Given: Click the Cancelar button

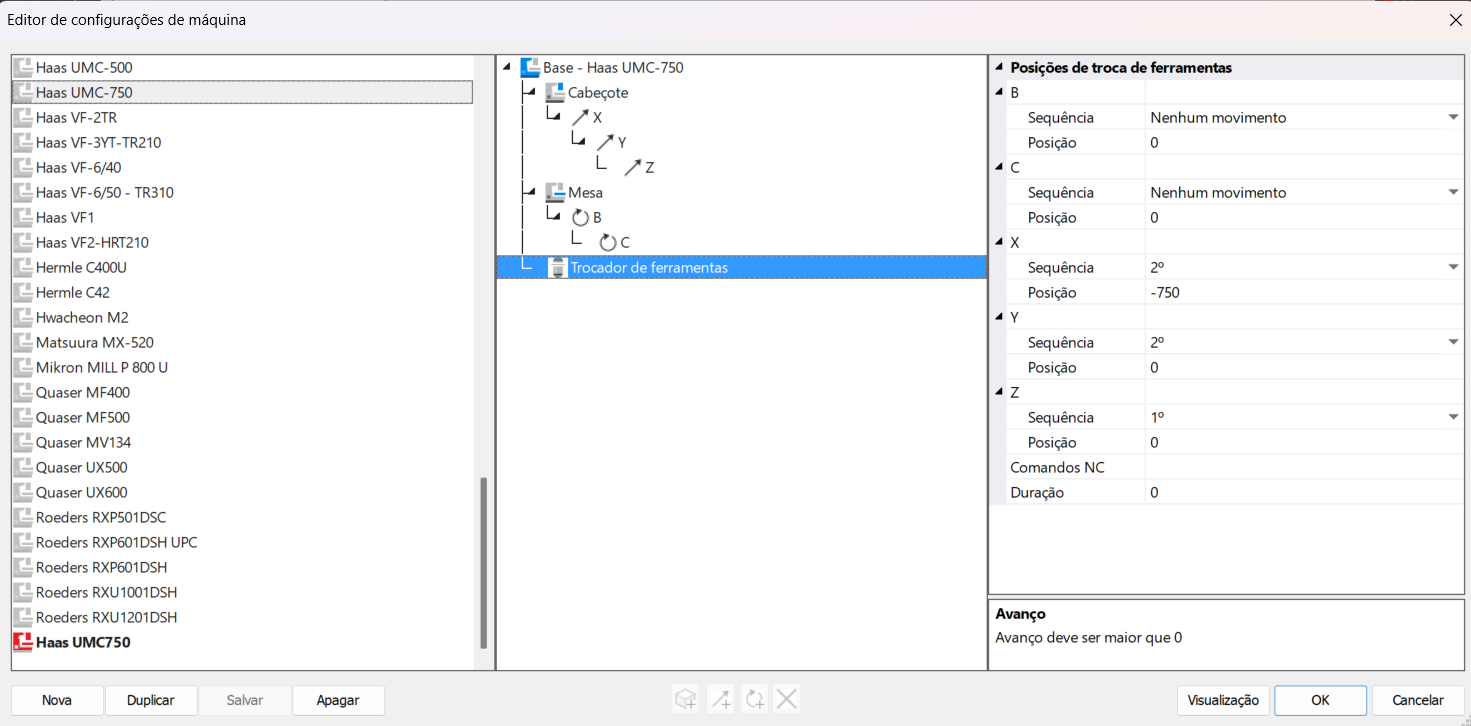Looking at the screenshot, I should click(x=1418, y=700).
